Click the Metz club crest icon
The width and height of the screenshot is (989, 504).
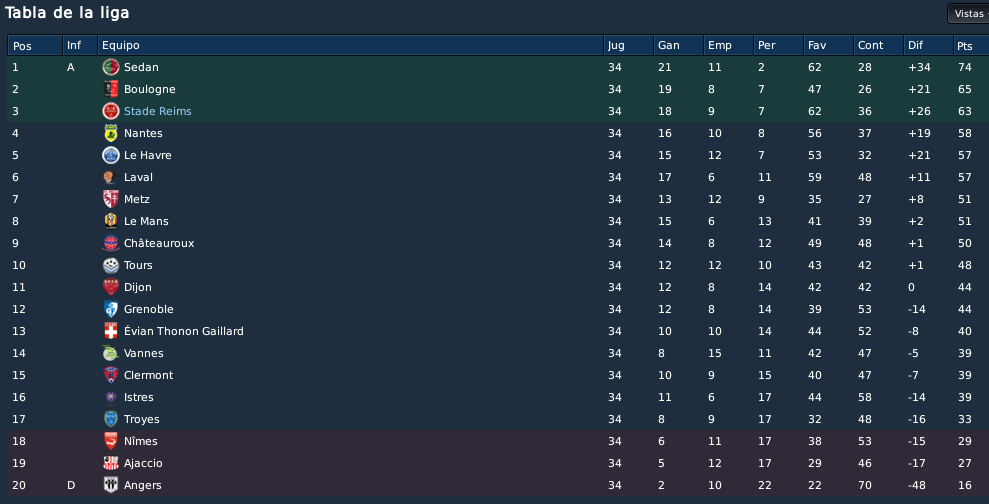pos(111,199)
